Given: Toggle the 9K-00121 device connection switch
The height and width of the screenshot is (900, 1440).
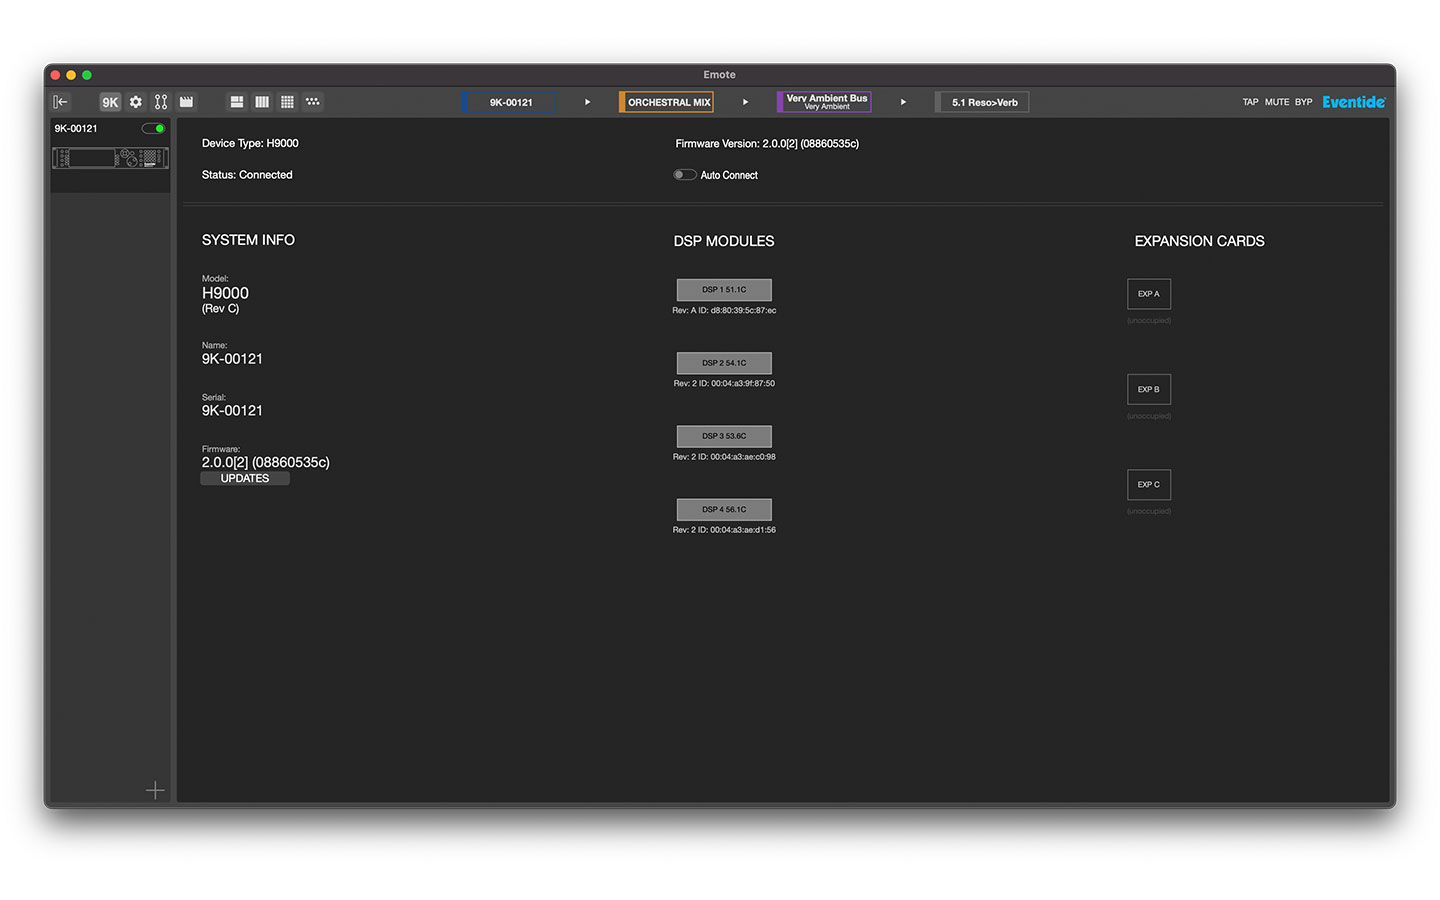Looking at the screenshot, I should pyautogui.click(x=154, y=129).
